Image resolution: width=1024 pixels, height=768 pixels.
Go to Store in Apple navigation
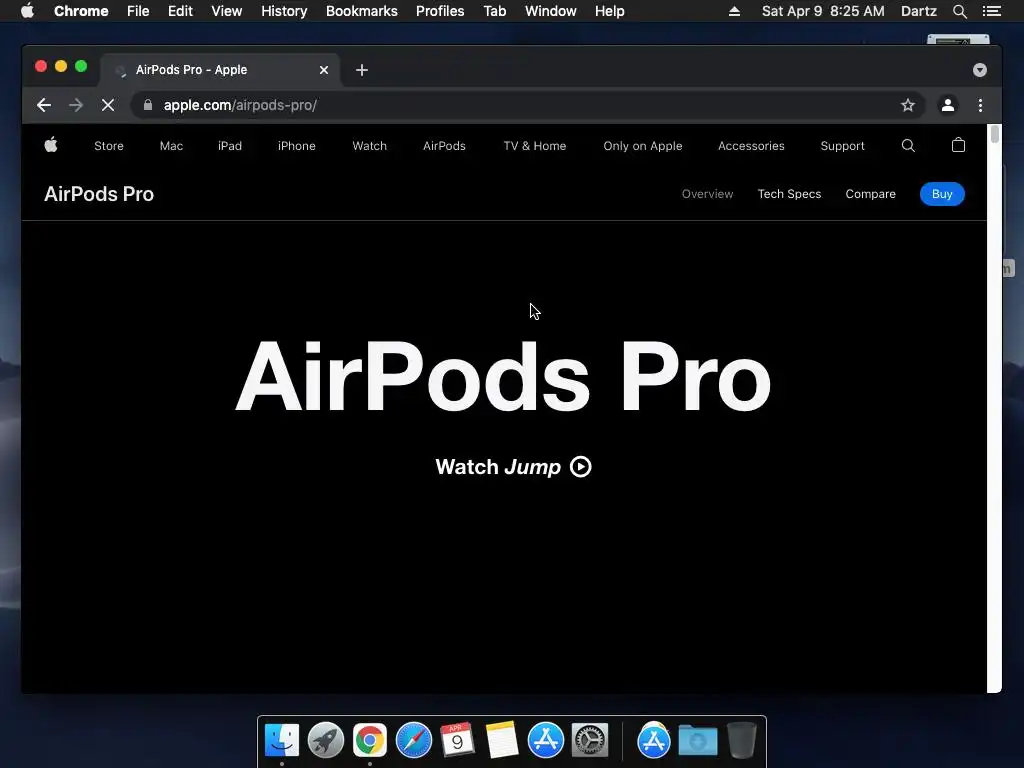pyautogui.click(x=109, y=146)
